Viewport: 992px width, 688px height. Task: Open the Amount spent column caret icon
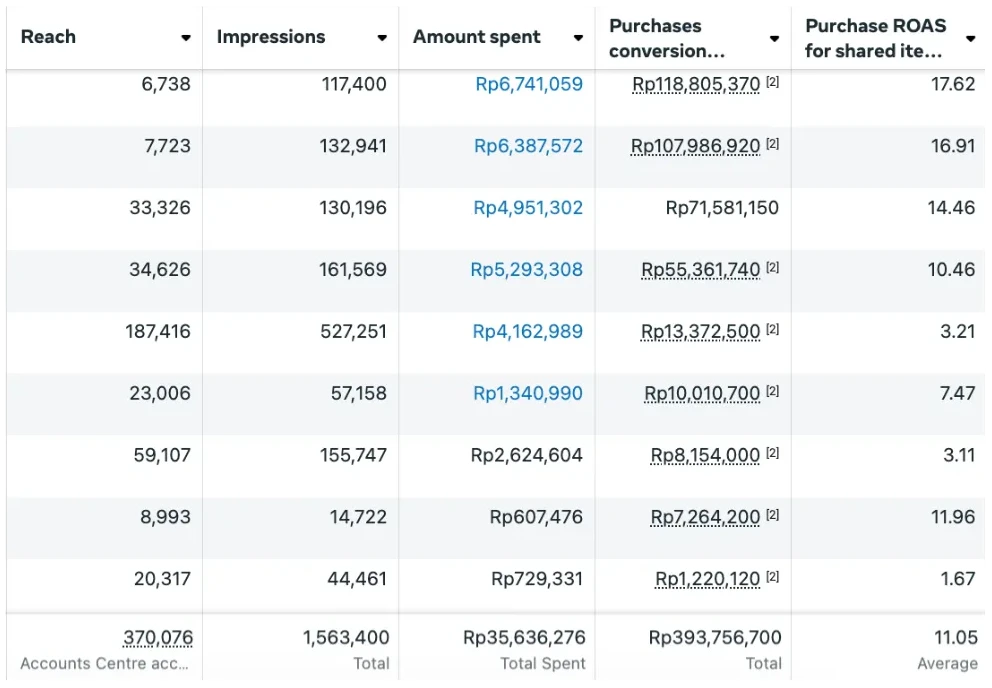tap(578, 37)
